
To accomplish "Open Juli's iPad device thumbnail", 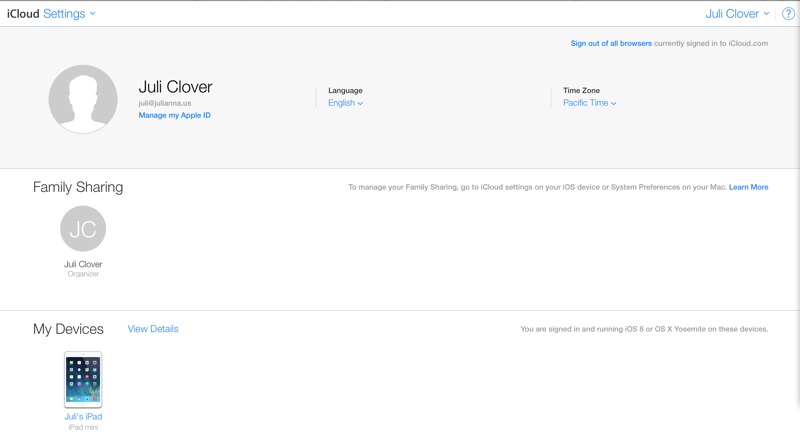I will tap(83, 380).
